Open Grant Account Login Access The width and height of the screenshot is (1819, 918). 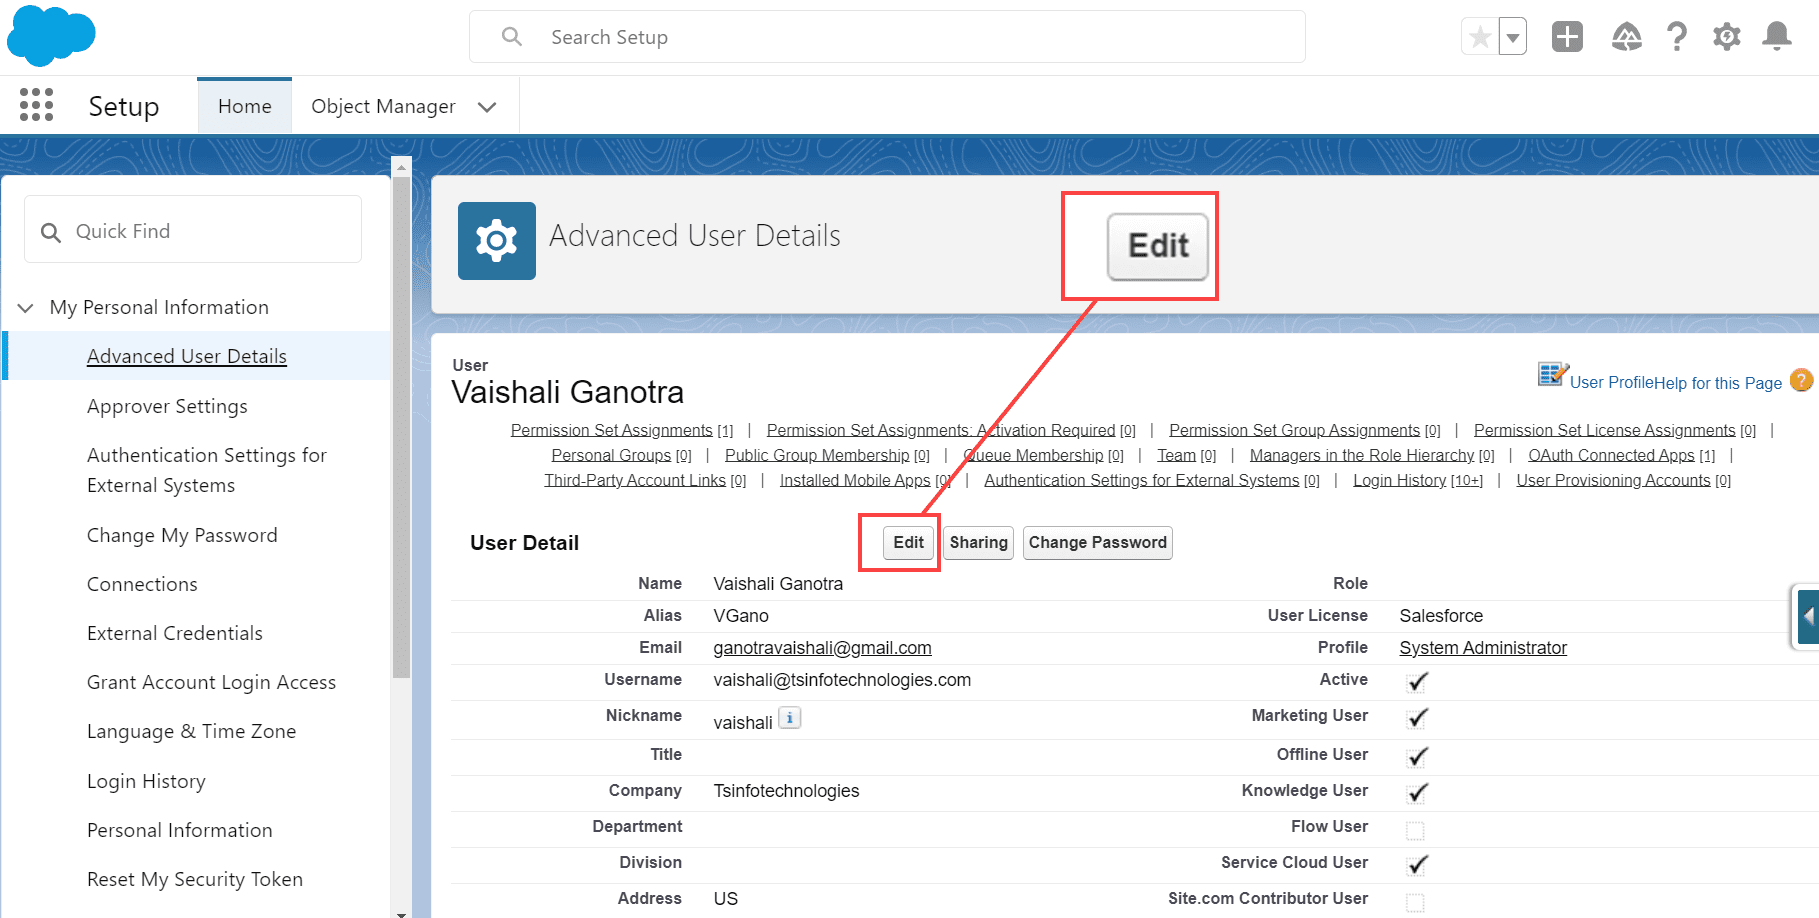[x=211, y=682]
